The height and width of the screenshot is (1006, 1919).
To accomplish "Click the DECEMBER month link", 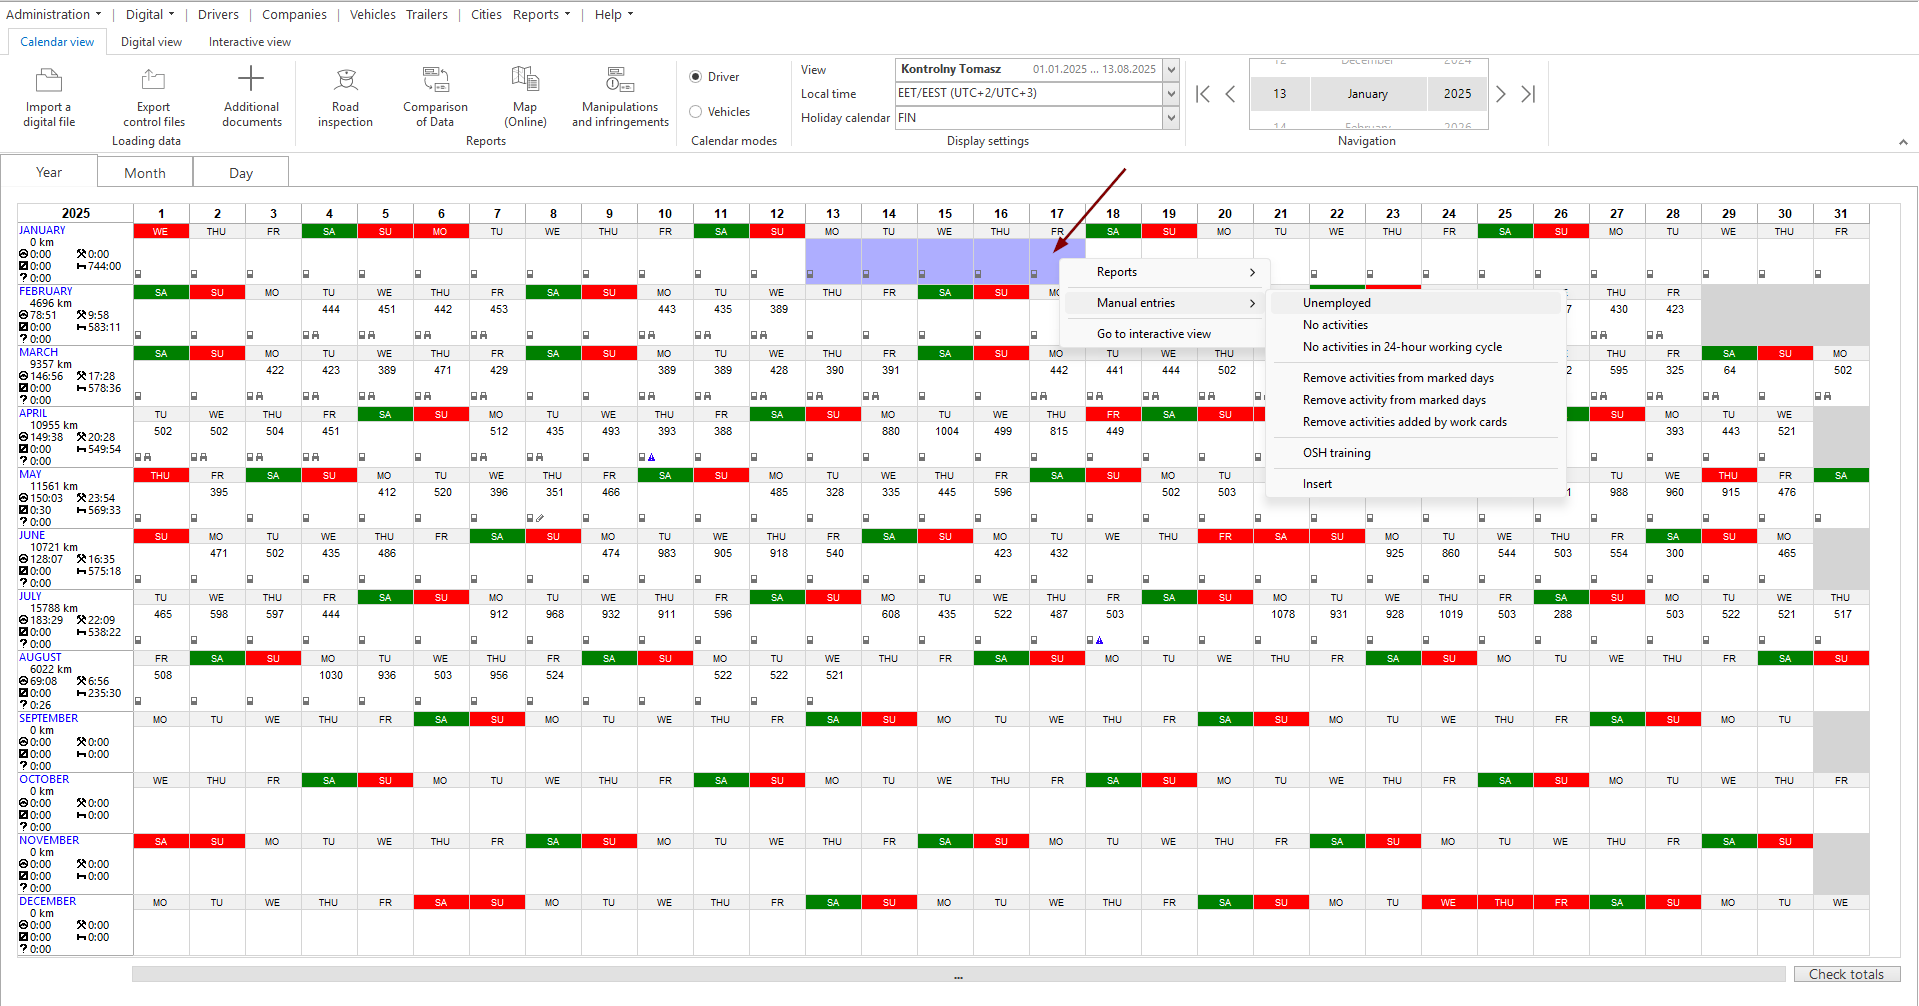I will pyautogui.click(x=48, y=901).
